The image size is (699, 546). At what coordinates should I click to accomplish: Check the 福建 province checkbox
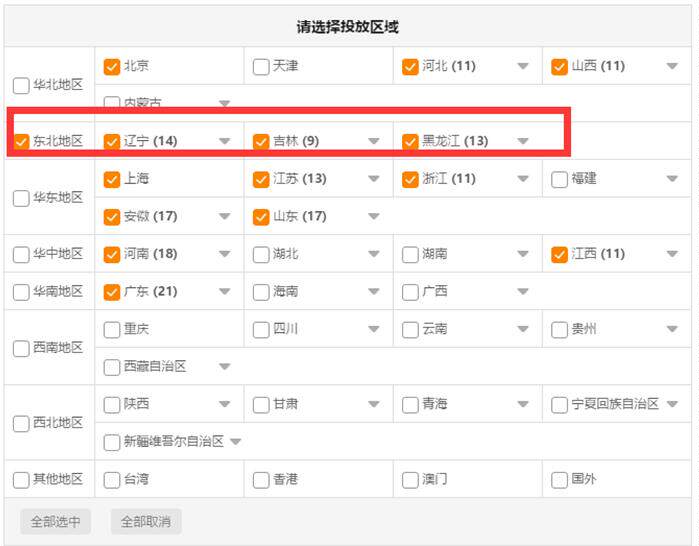560,180
